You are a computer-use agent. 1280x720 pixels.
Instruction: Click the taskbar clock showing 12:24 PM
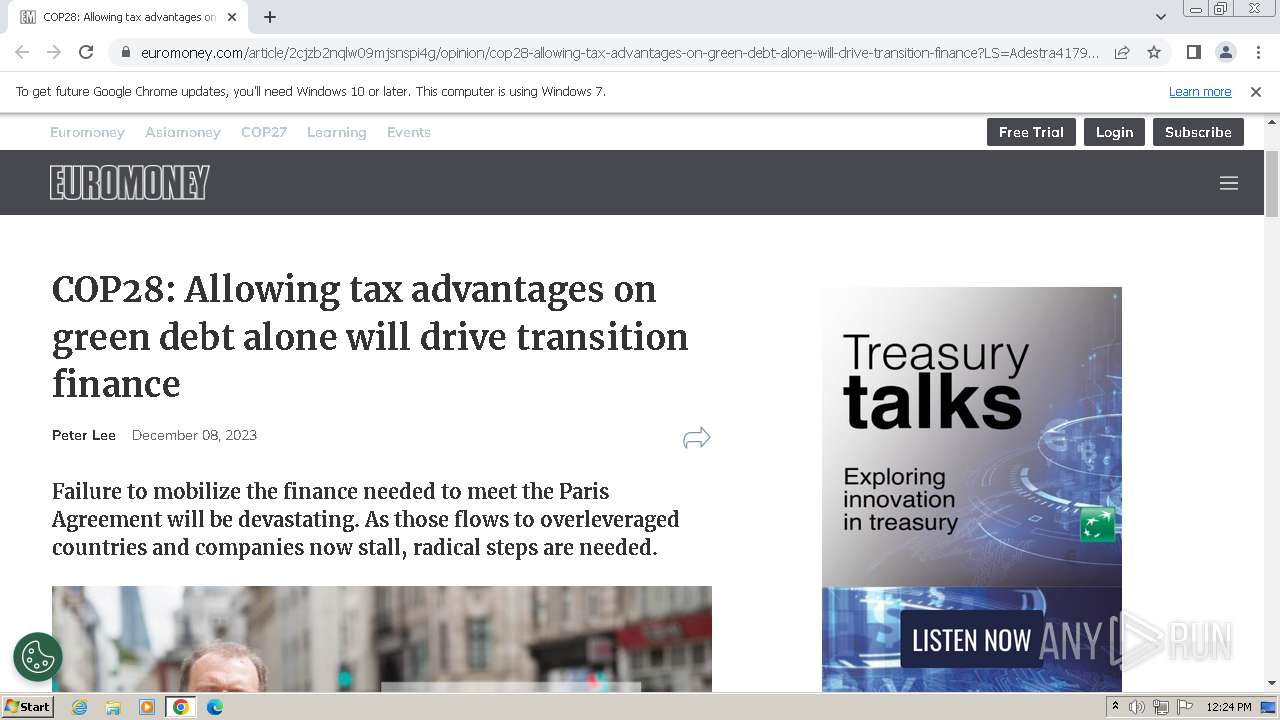point(1229,707)
